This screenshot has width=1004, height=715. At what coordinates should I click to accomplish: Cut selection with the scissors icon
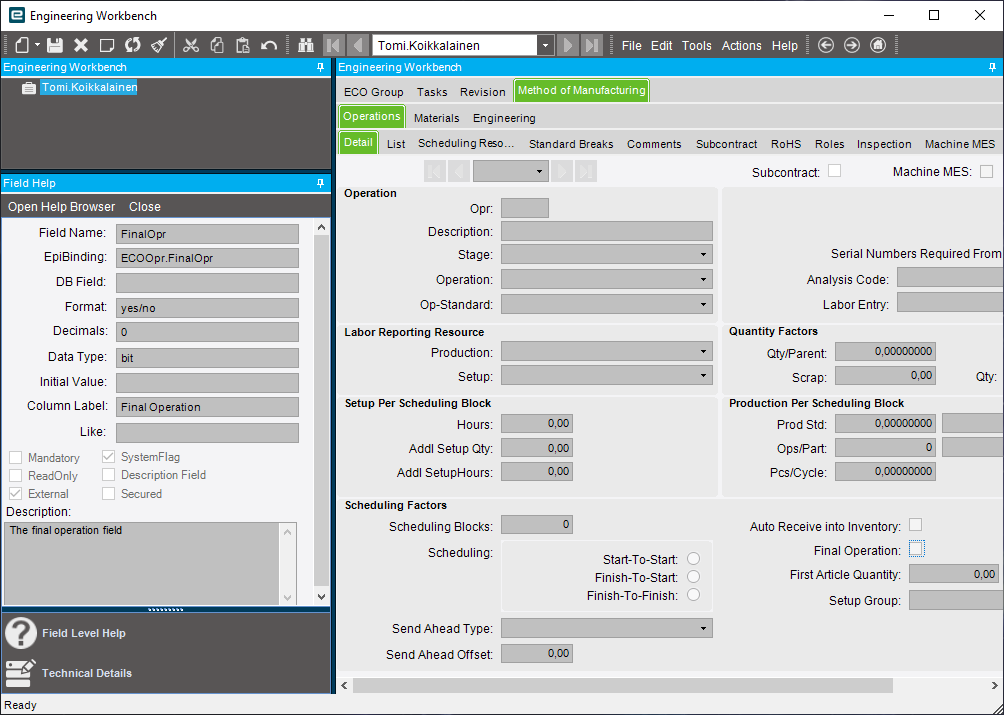click(190, 45)
